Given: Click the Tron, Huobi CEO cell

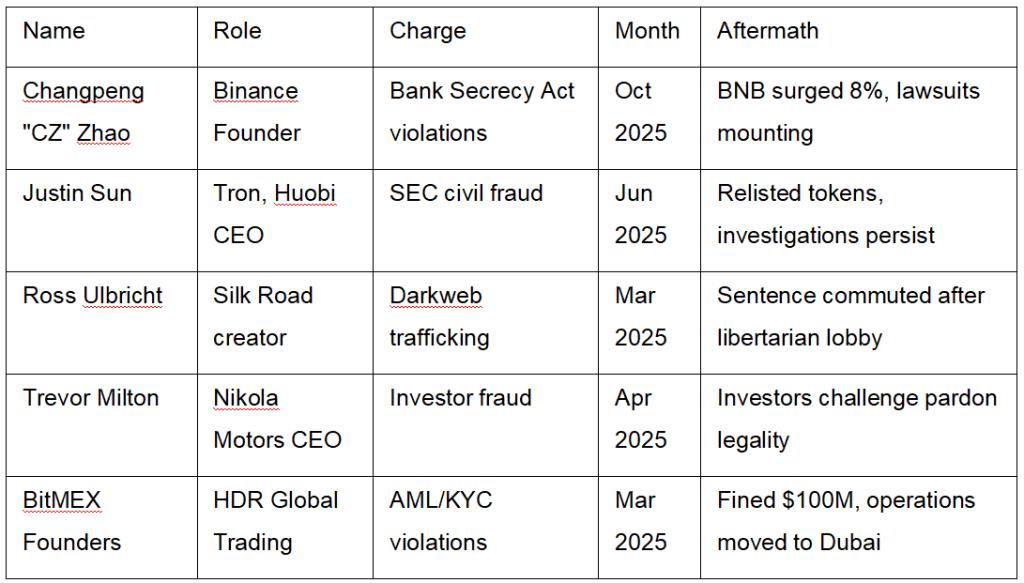Looking at the screenshot, I should (275, 214).
